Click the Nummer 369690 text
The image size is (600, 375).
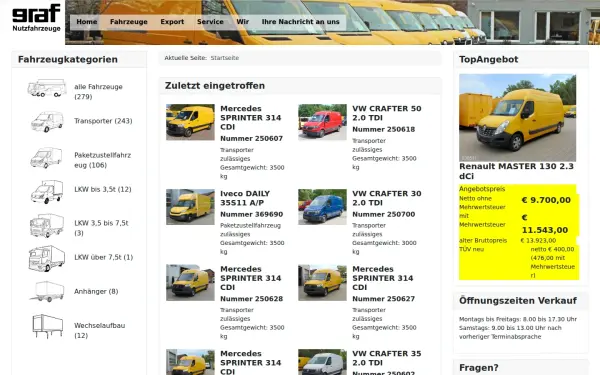coord(251,214)
